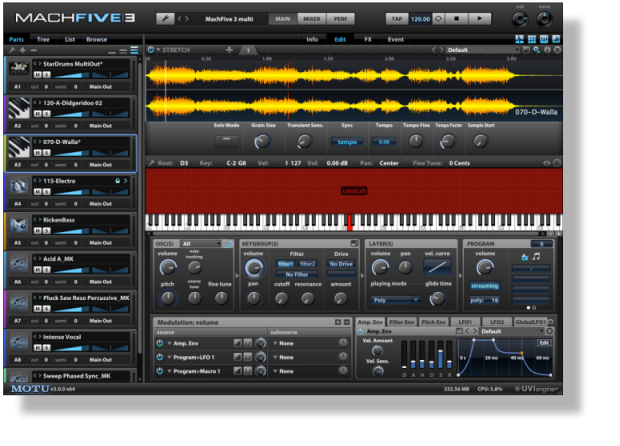Open the wrench settings menu in top bar
The width and height of the screenshot is (620, 446).
166,18
